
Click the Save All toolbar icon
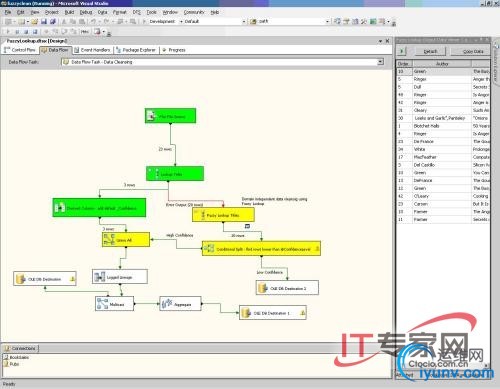tap(53, 21)
